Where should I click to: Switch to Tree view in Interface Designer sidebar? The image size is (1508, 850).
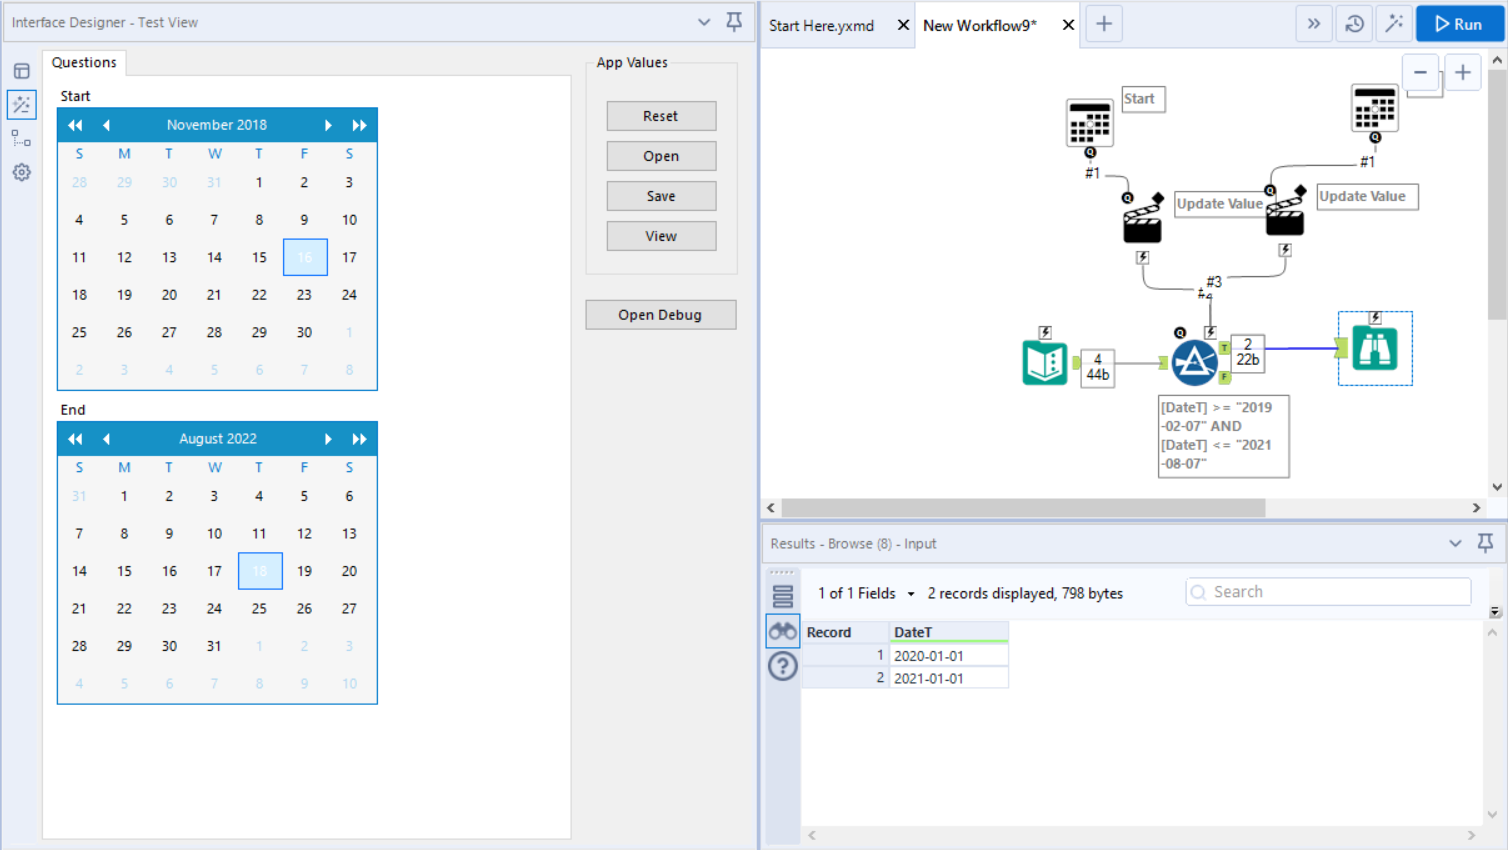coord(21,138)
